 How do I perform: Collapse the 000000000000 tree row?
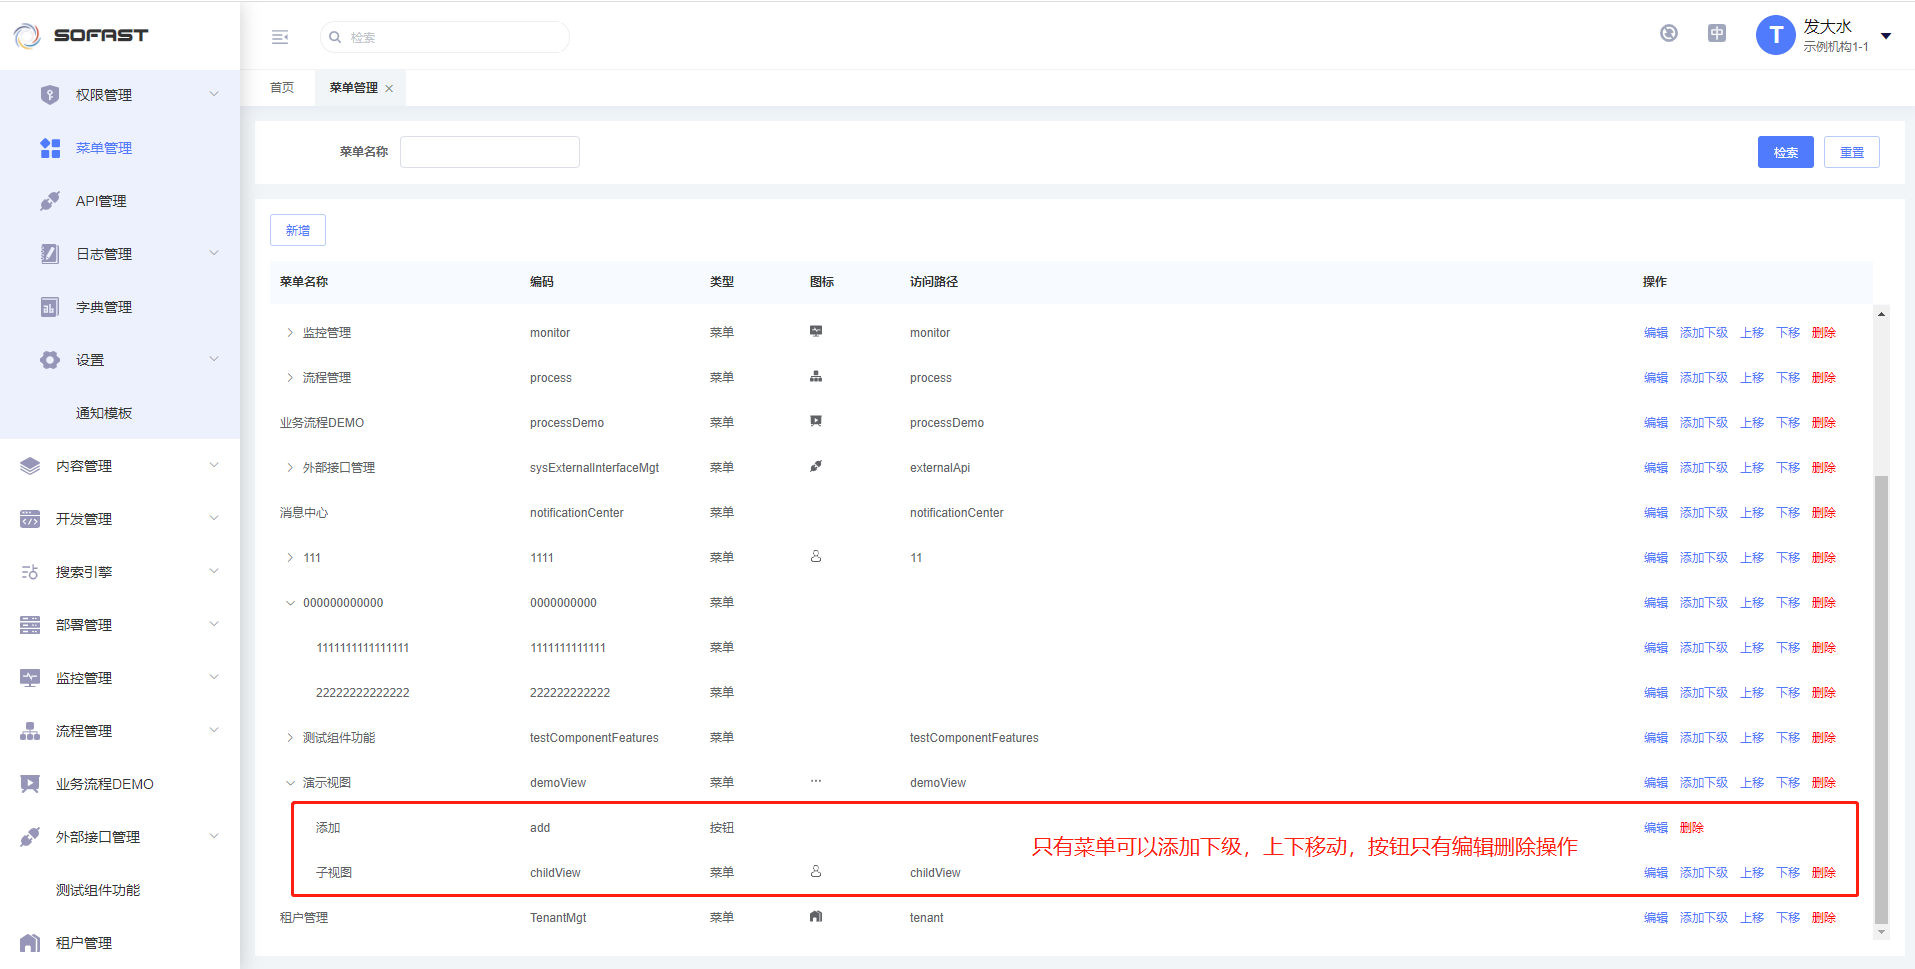290,603
